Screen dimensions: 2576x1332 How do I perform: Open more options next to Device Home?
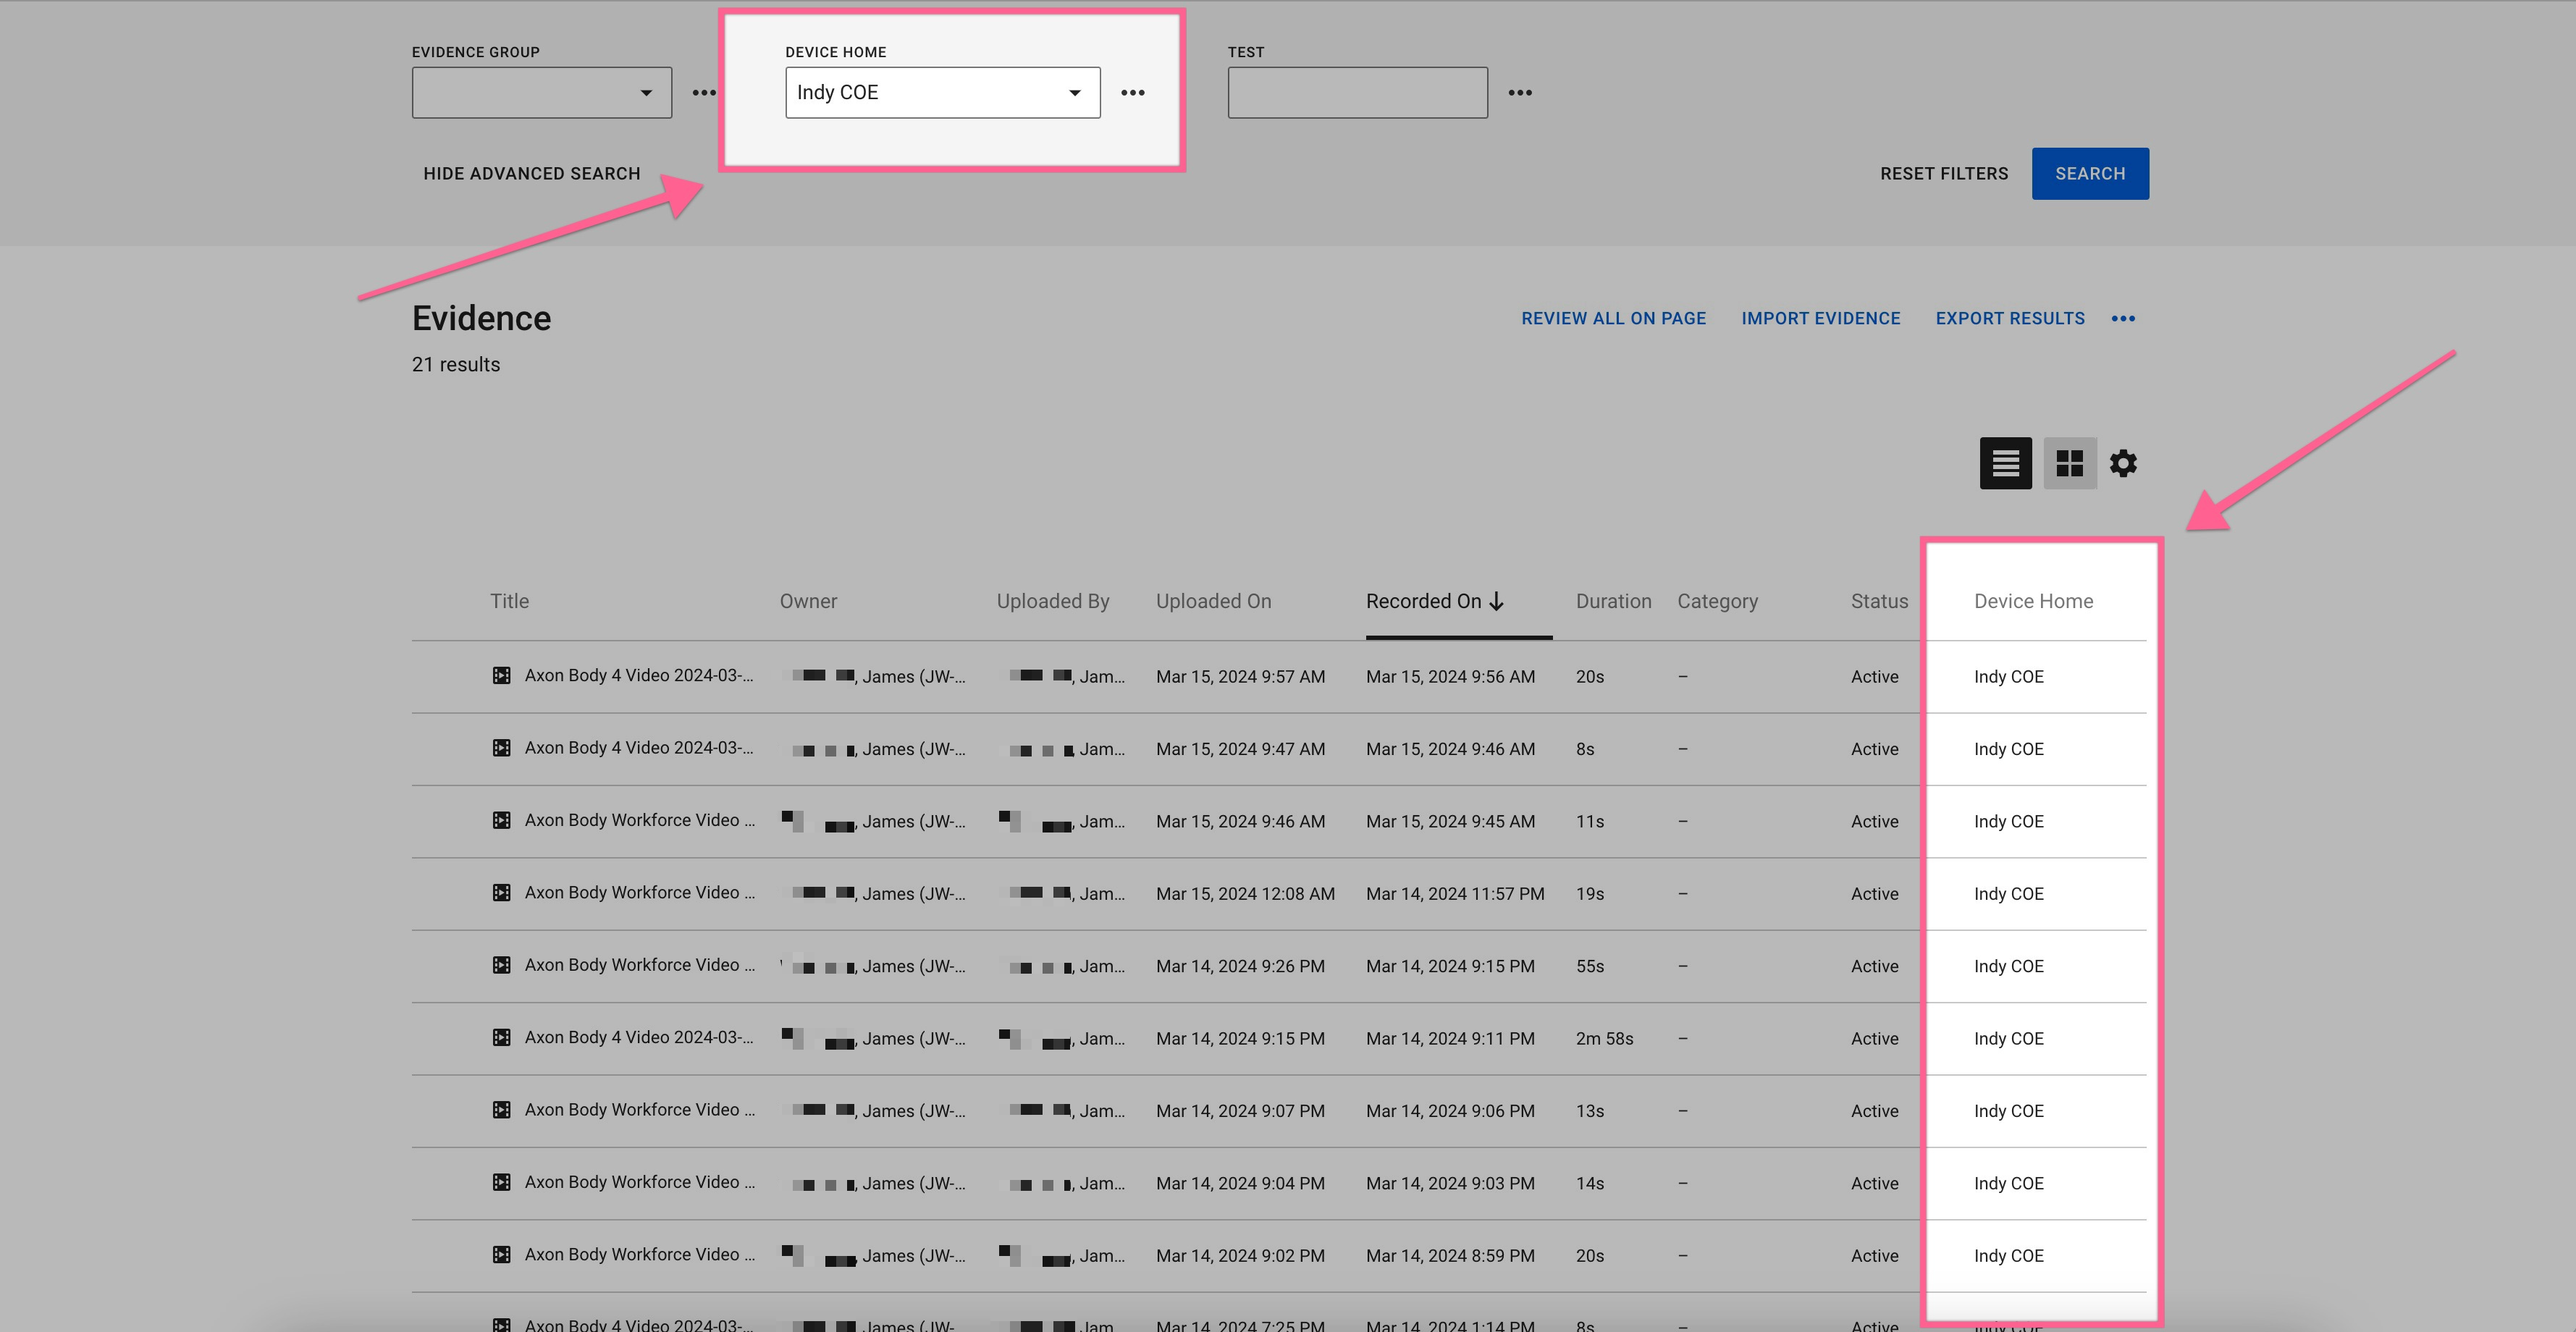coord(1132,93)
